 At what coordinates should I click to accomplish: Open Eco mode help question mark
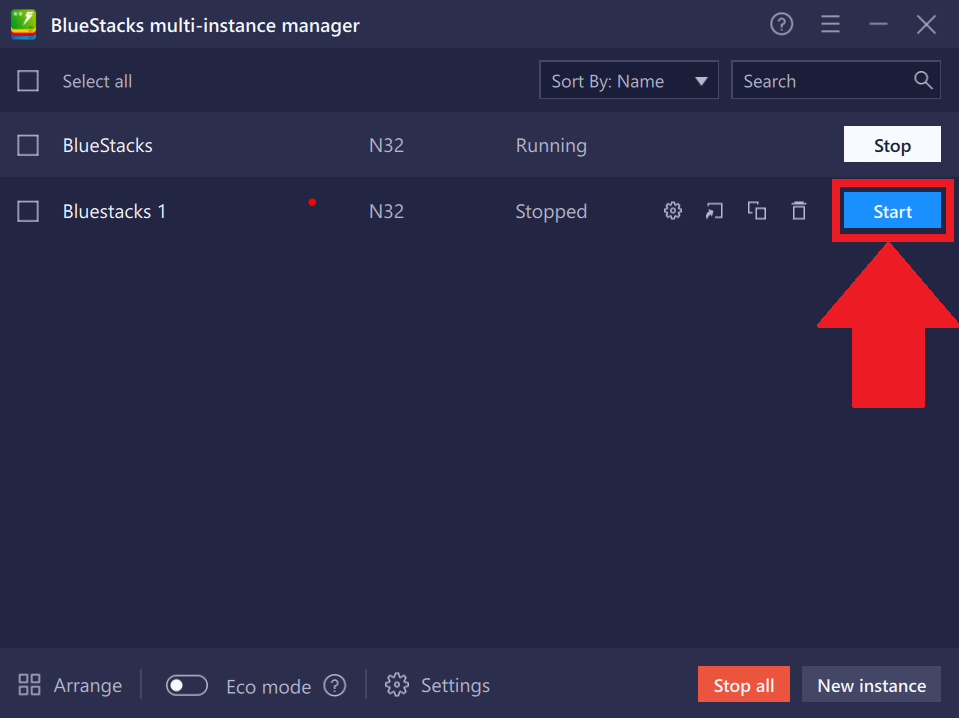coord(335,686)
